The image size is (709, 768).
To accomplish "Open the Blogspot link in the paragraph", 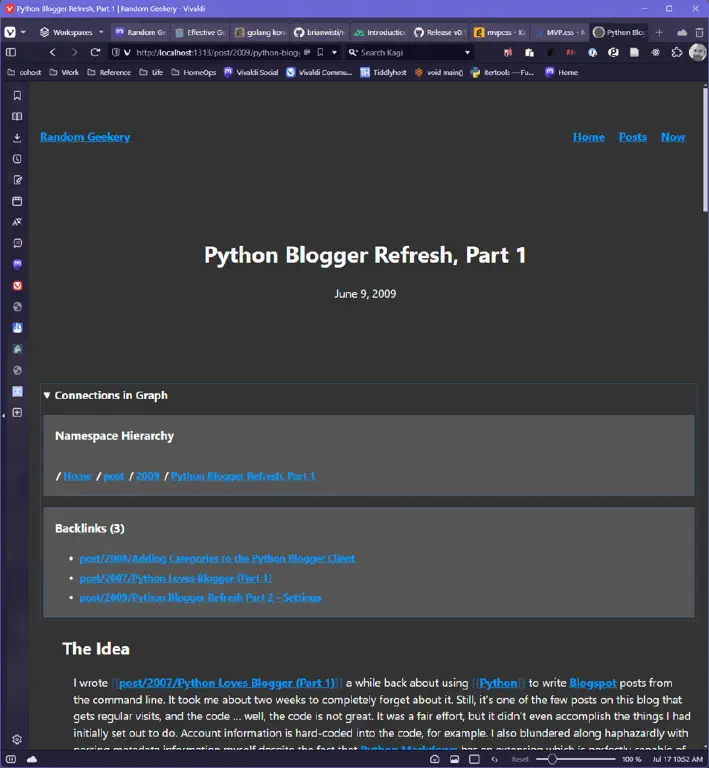I will coord(592,683).
